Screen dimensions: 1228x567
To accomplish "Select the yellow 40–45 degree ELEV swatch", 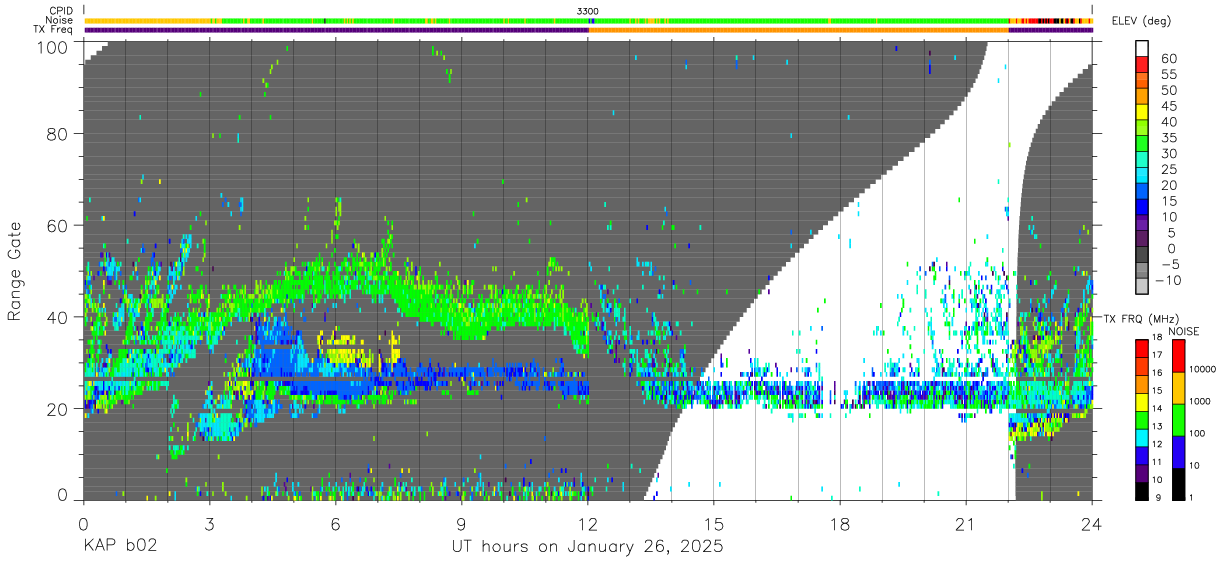I will (1143, 112).
